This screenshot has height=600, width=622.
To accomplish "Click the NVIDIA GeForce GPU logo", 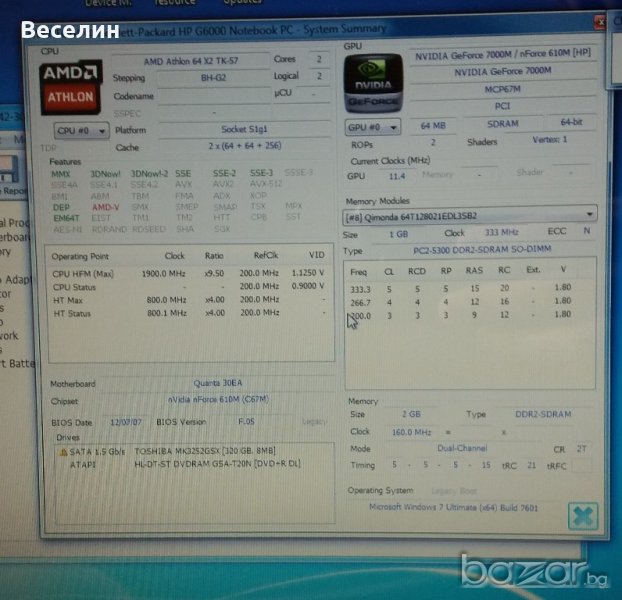I will (x=373, y=84).
